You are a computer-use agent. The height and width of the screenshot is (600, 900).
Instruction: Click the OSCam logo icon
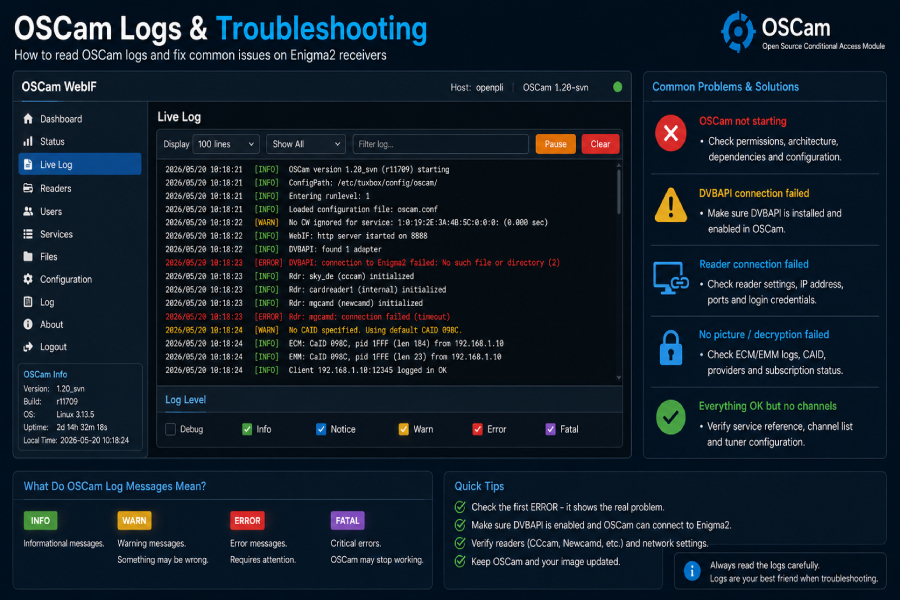[x=738, y=32]
